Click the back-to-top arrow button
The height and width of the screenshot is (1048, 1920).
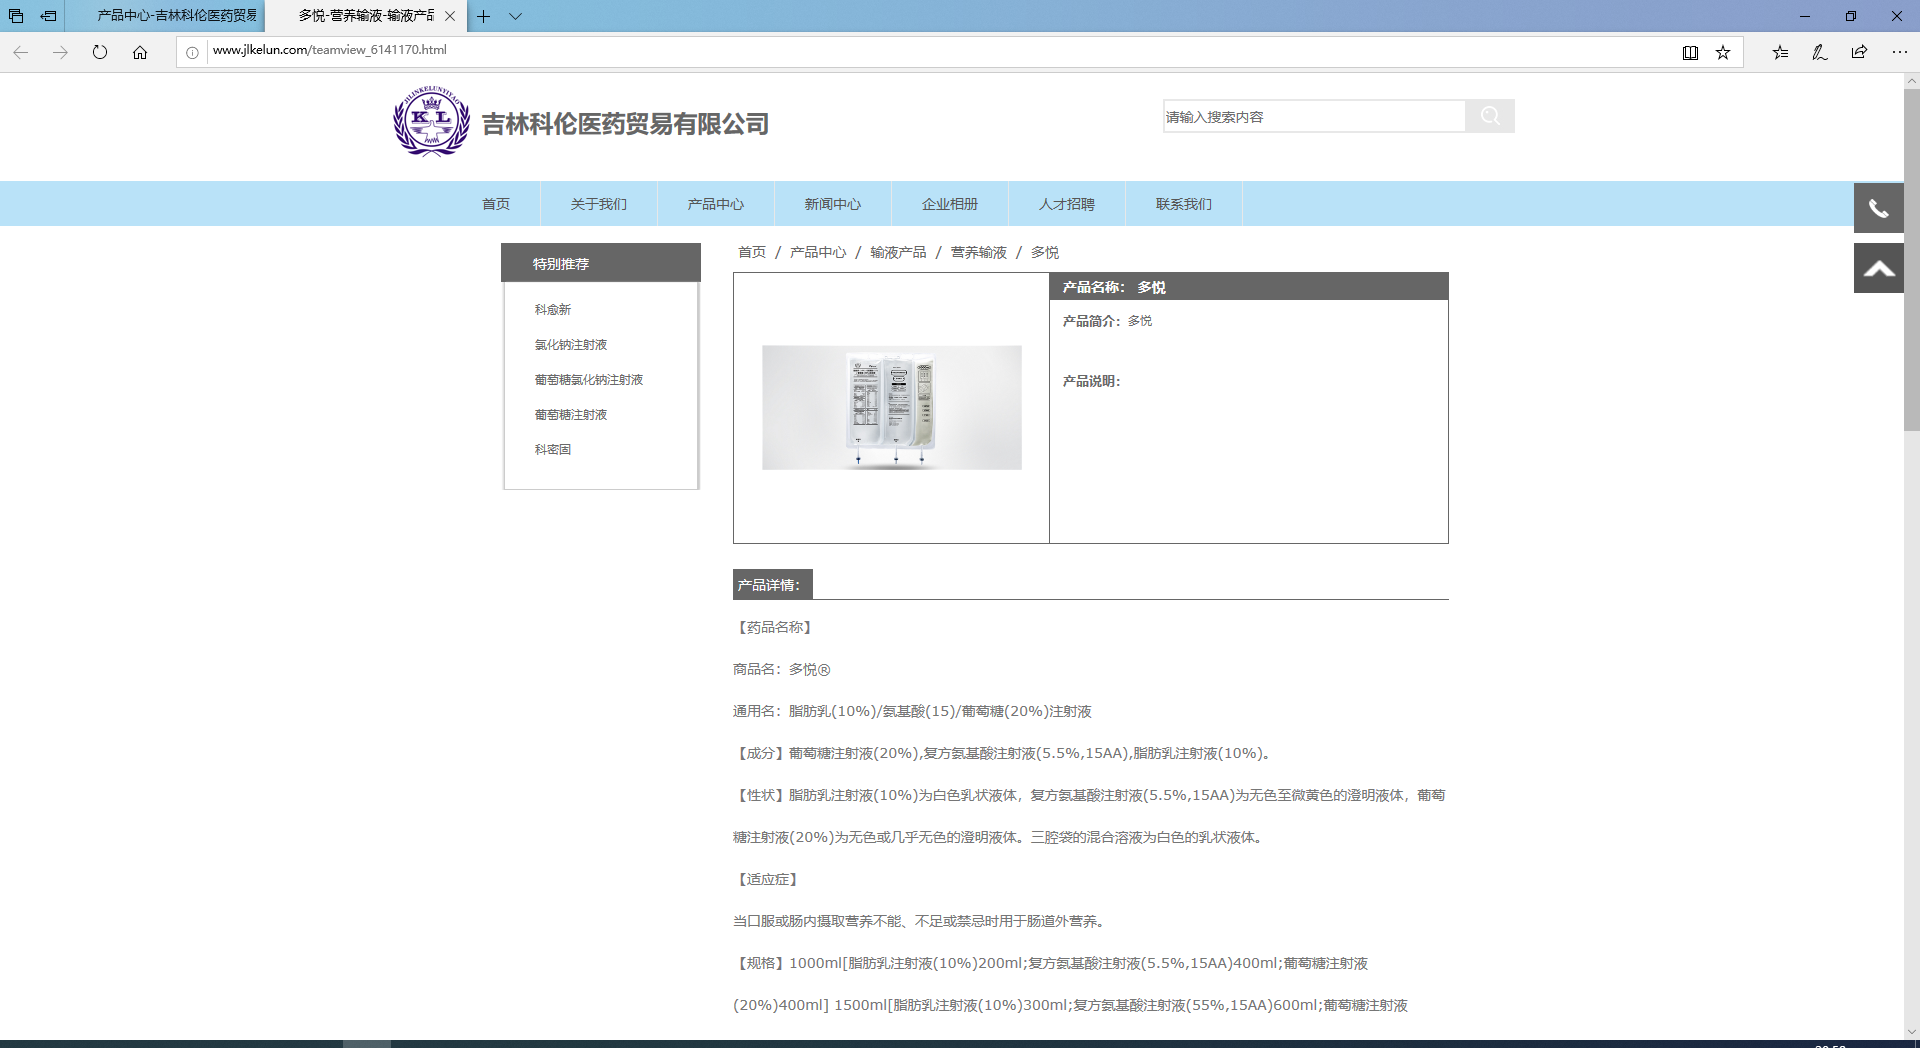[1879, 268]
